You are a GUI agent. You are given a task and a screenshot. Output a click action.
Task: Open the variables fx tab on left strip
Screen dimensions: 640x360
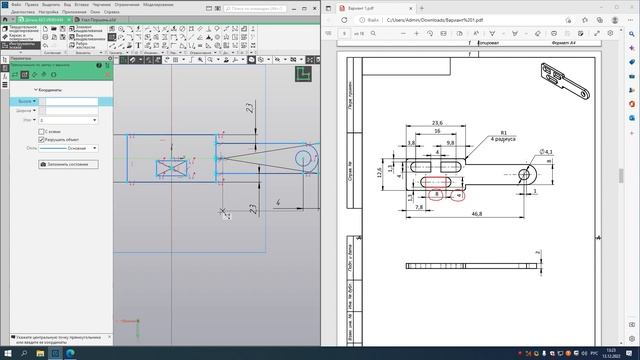5,76
